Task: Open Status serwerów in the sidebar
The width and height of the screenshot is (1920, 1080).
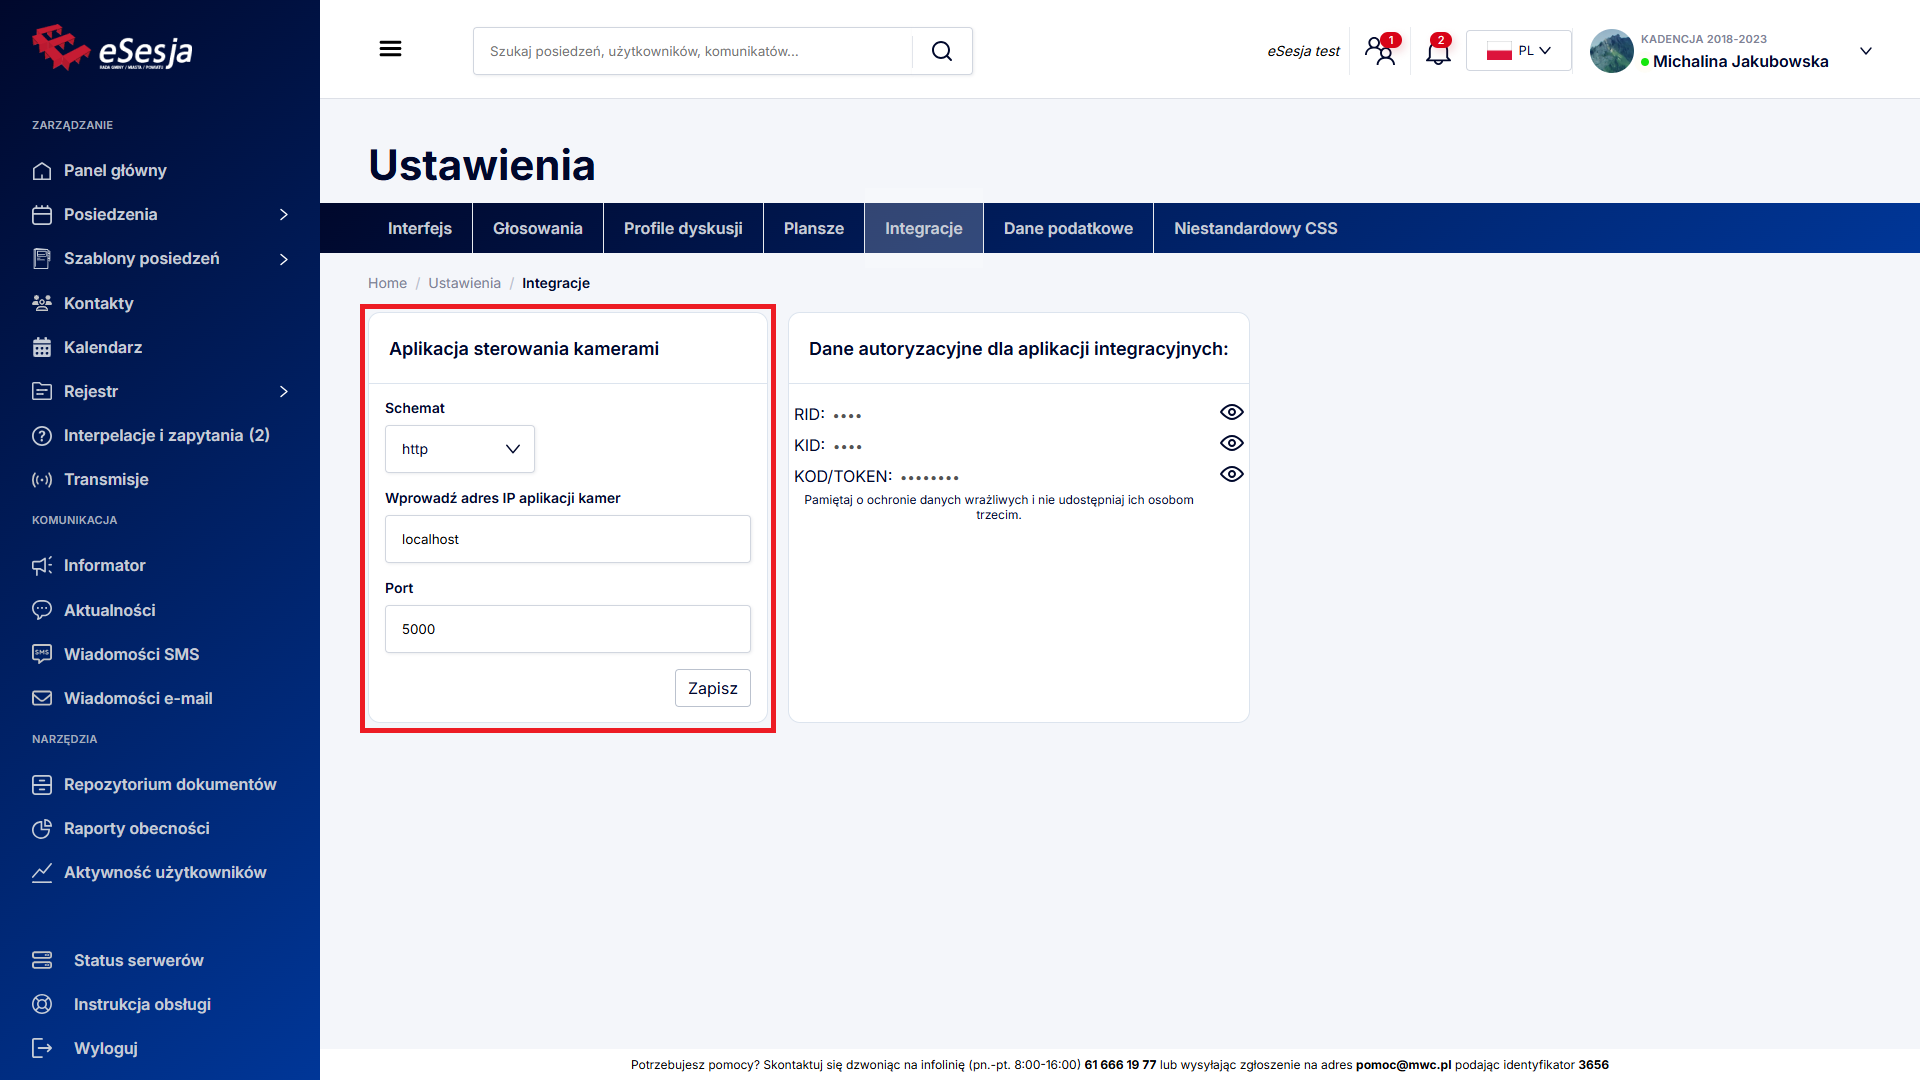Action: tap(138, 960)
